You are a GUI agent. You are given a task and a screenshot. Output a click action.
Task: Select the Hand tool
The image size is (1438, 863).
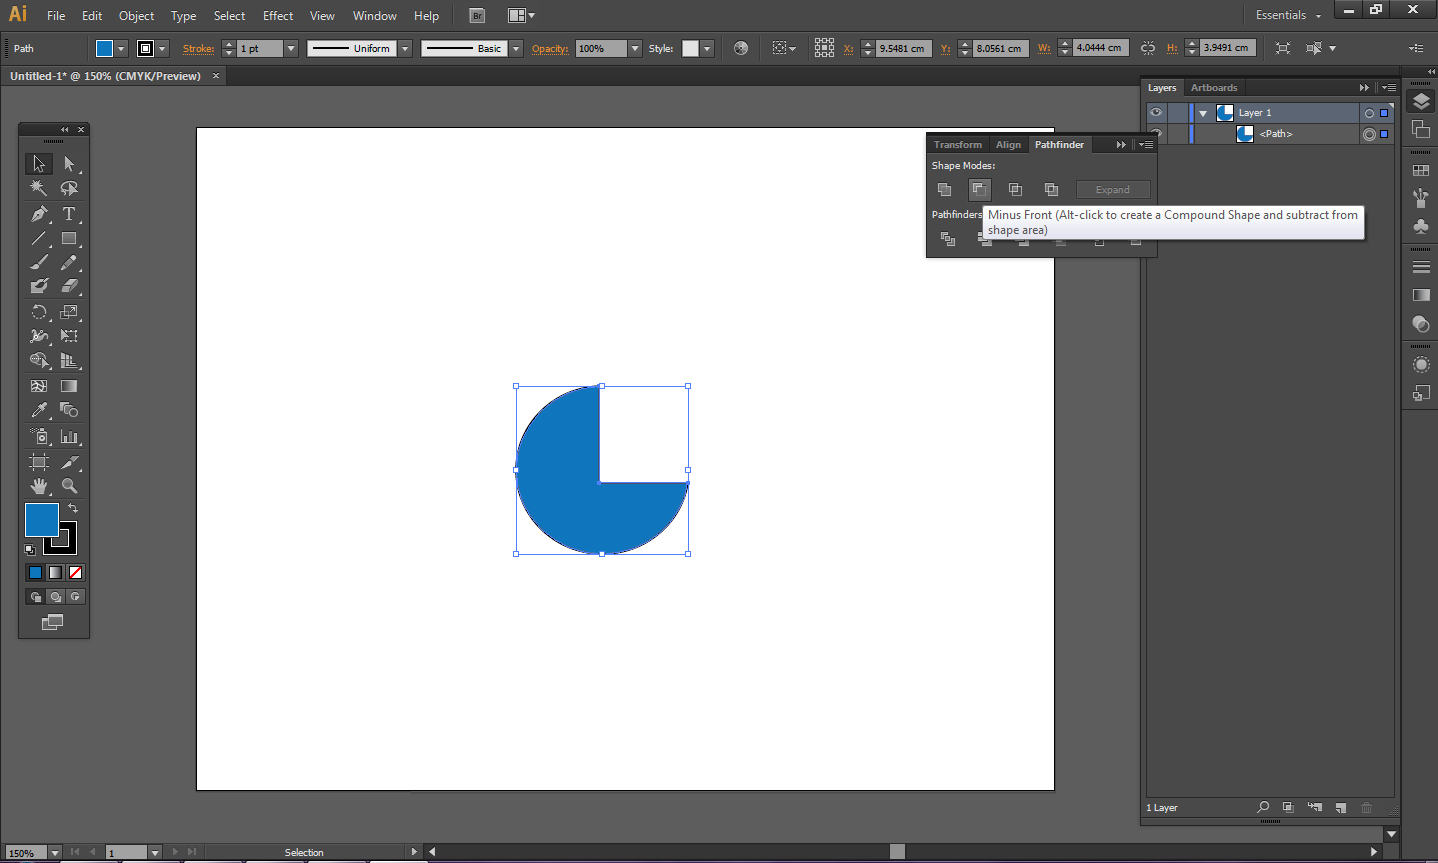39,486
